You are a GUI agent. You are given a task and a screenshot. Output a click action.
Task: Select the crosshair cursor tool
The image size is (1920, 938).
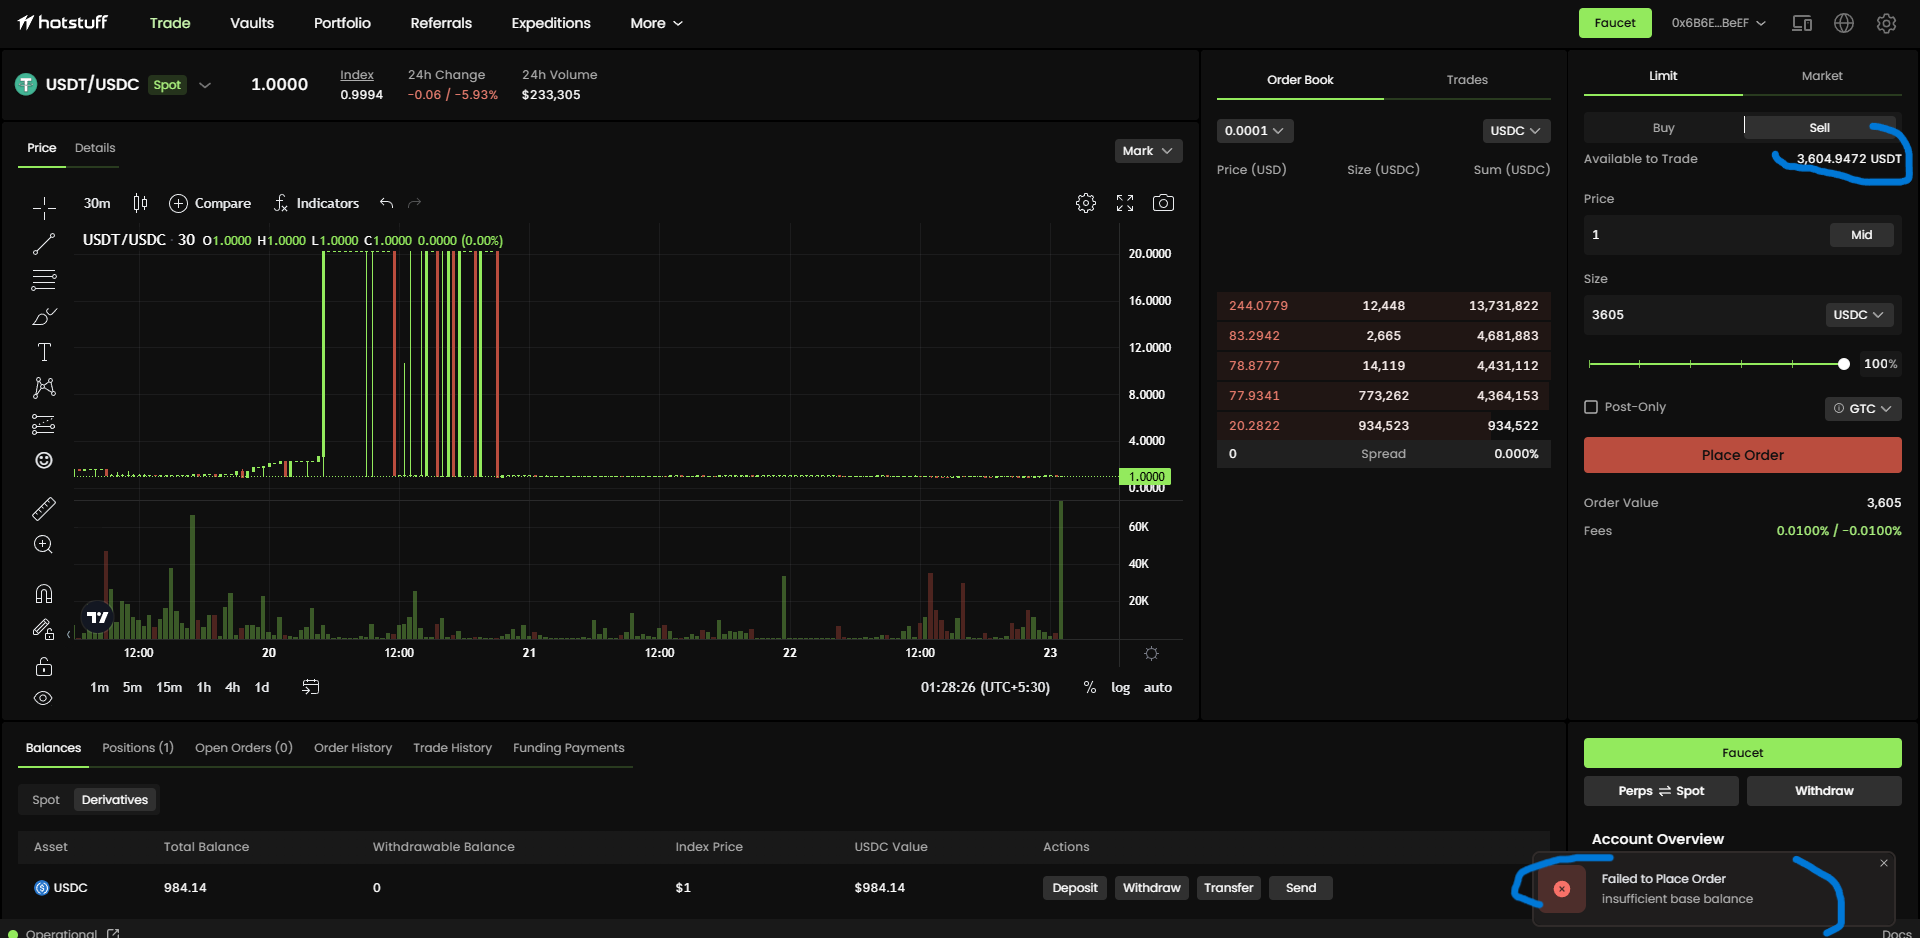(44, 208)
